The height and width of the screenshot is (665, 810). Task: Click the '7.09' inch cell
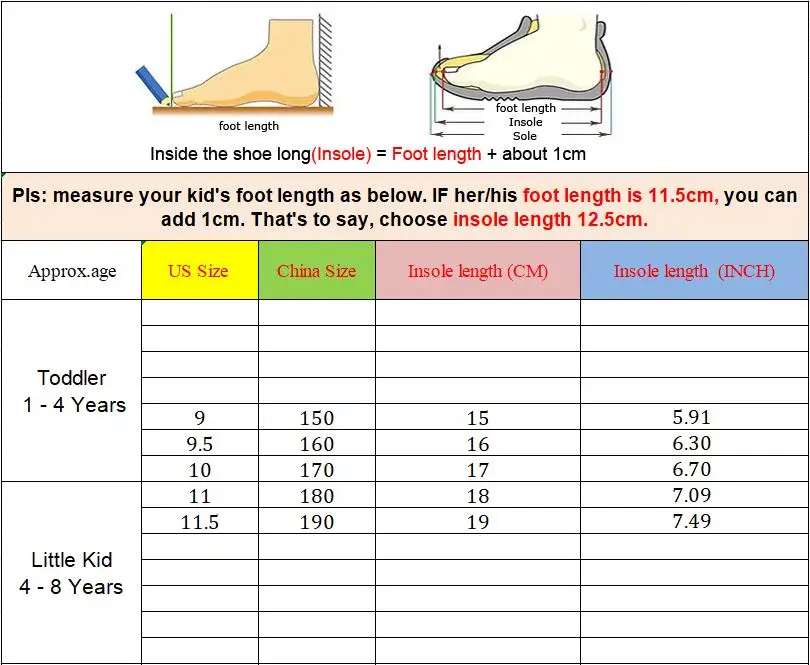pos(694,495)
